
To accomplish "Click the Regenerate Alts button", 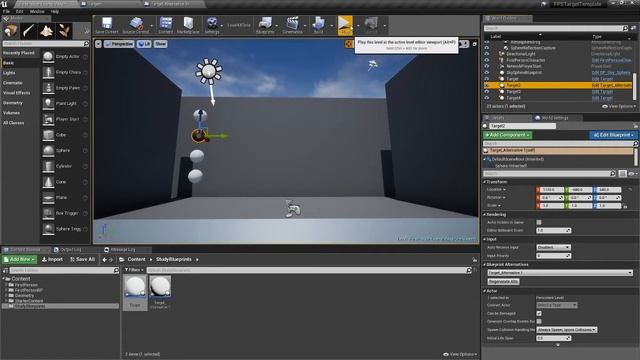I will [503, 282].
